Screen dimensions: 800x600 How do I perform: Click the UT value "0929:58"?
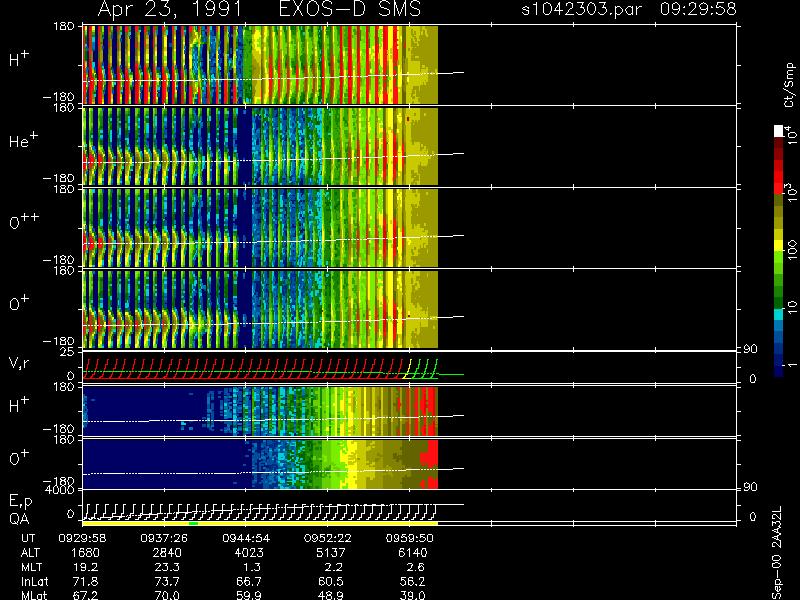click(x=82, y=538)
